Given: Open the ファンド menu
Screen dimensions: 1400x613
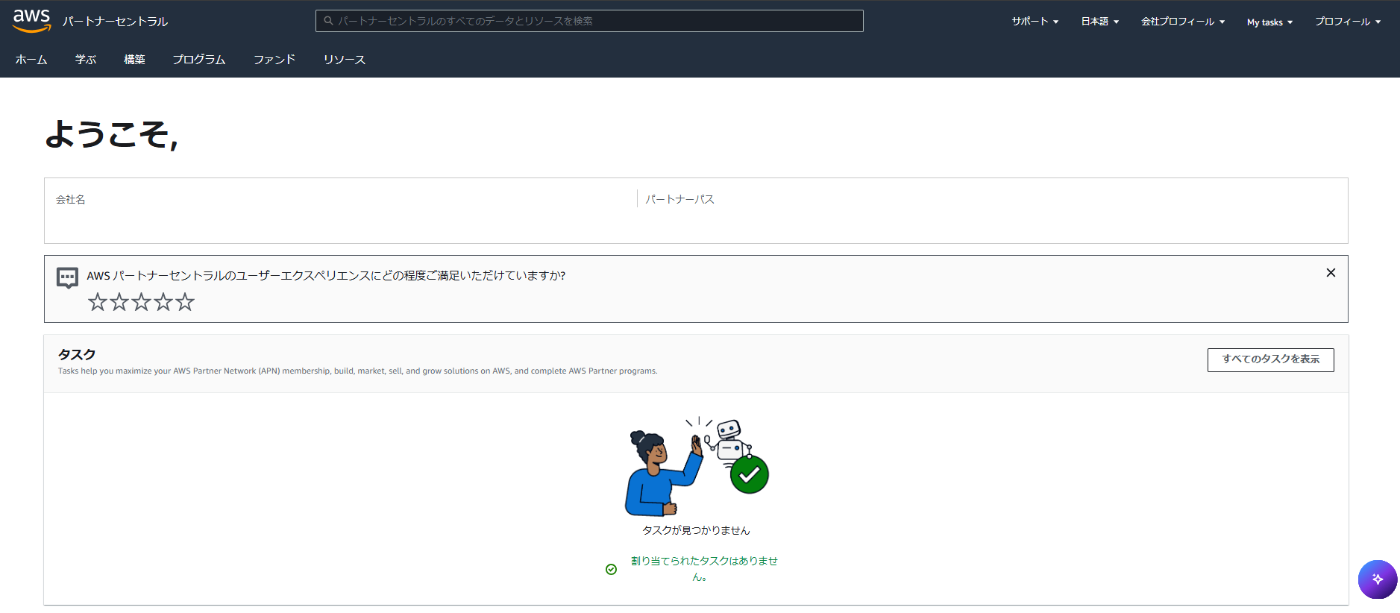Looking at the screenshot, I should pos(274,60).
